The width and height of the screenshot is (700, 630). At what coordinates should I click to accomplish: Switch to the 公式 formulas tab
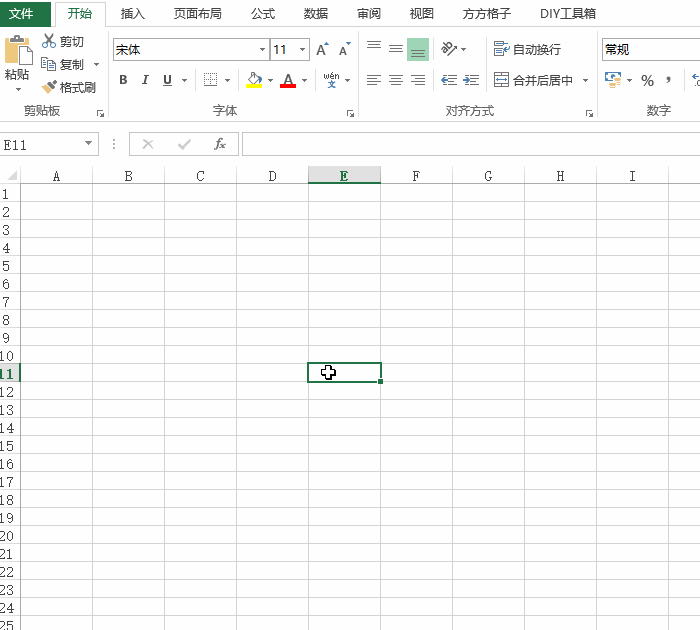[x=263, y=13]
